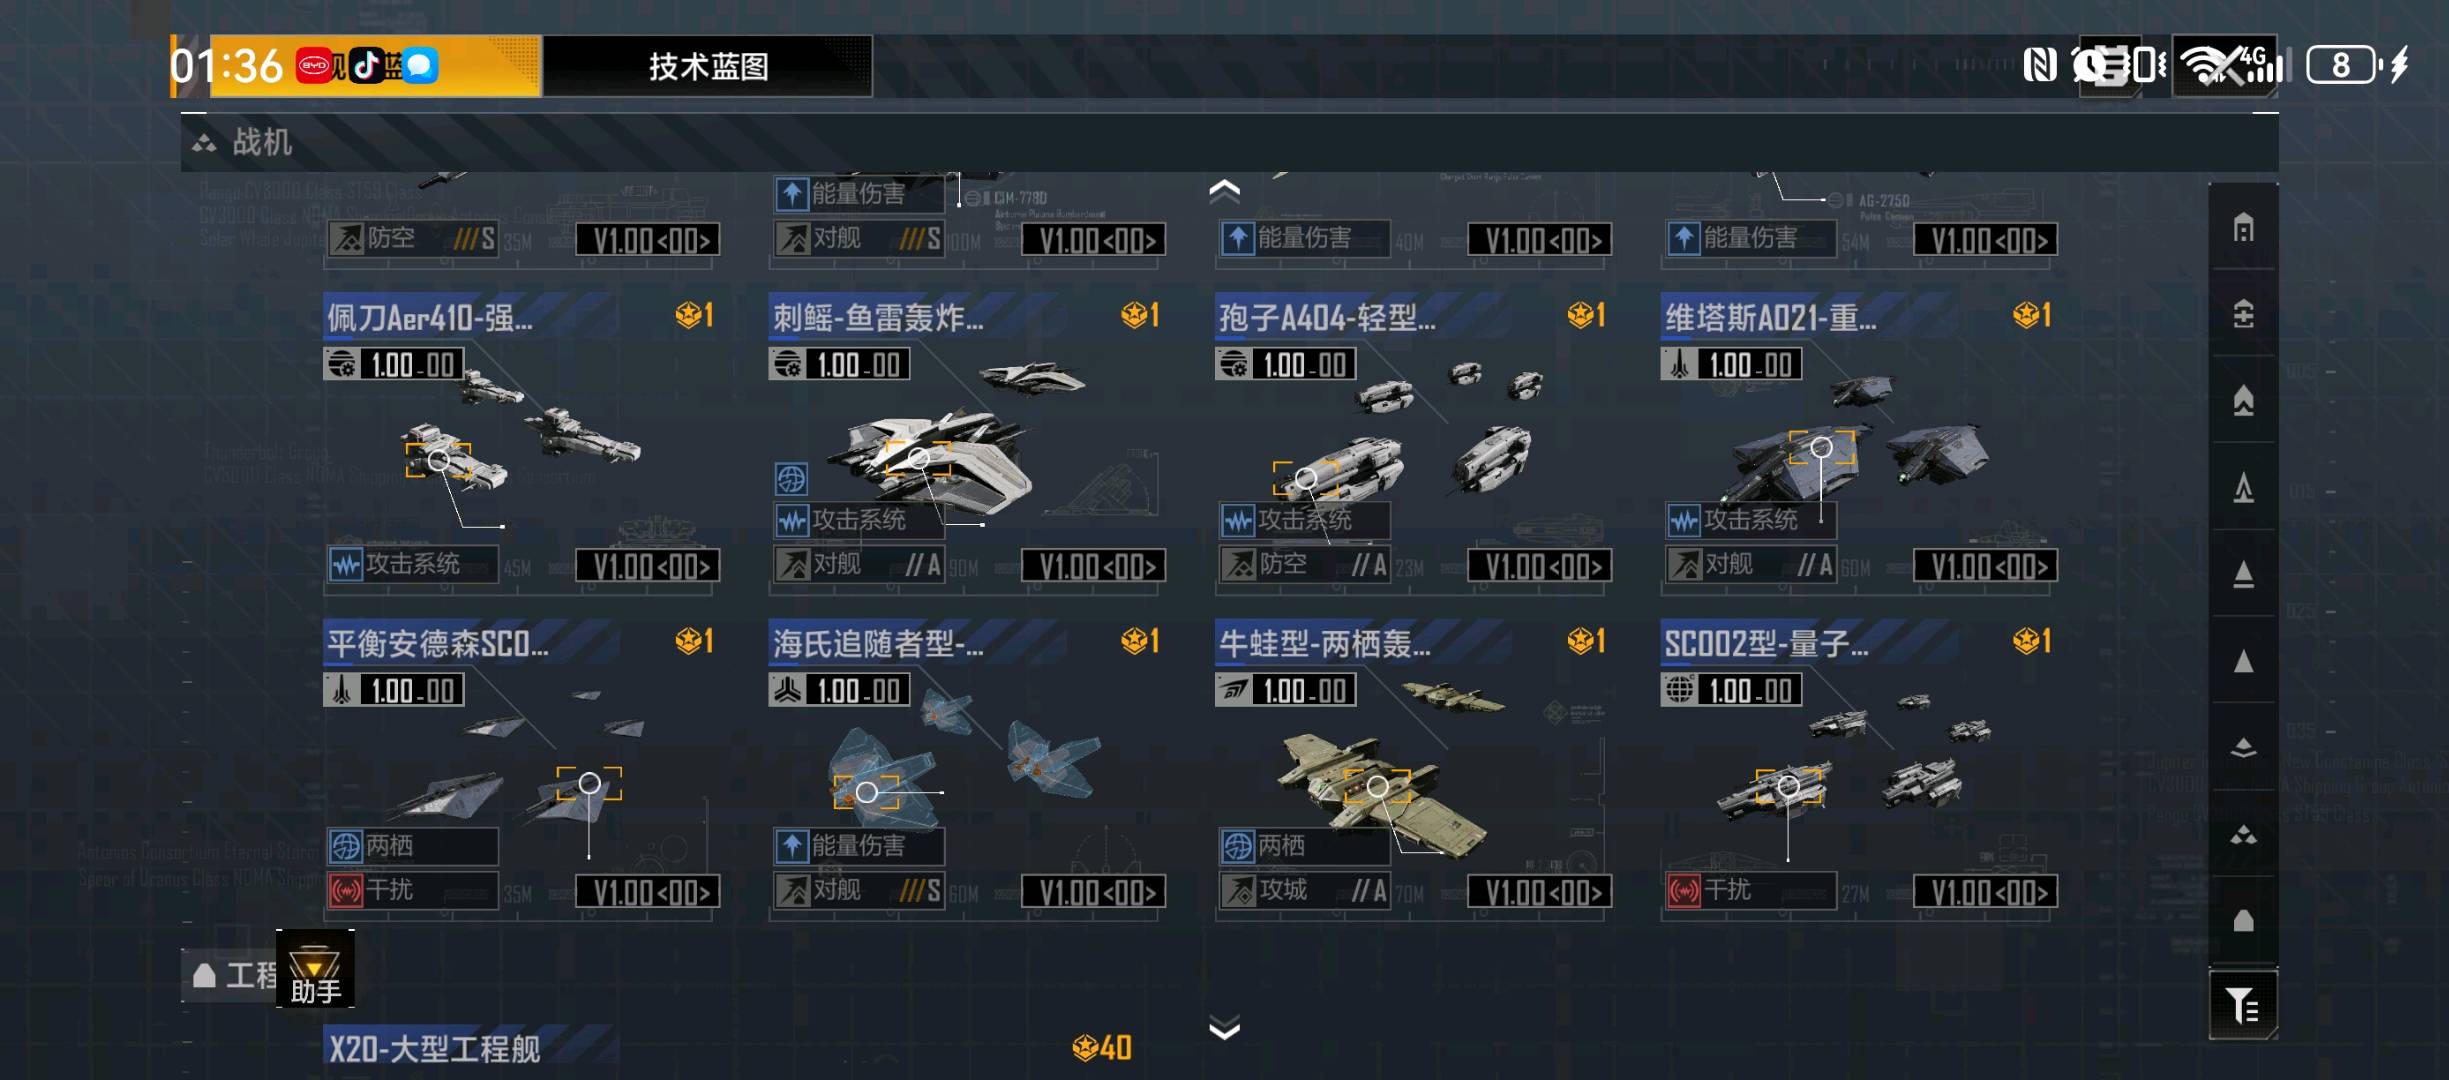
Task: Choose the layered-chevron ship class sidebar icon
Action: 2243,748
